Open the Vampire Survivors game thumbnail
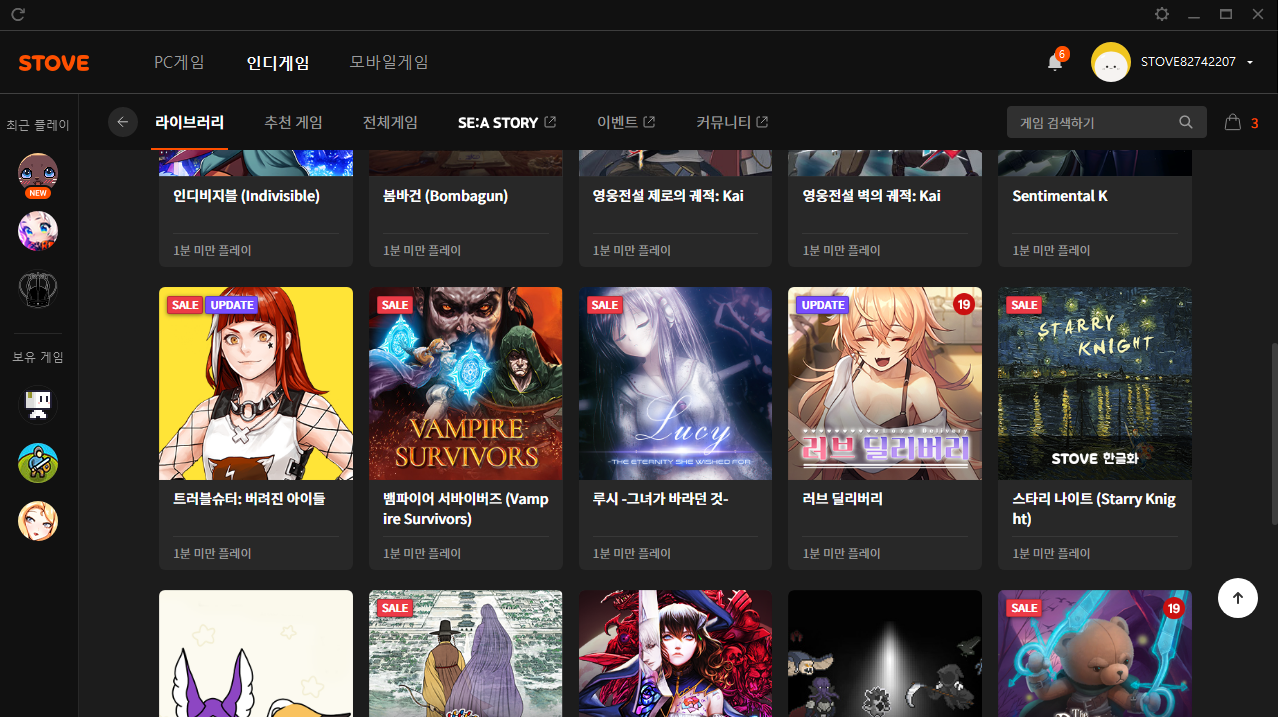The height and width of the screenshot is (717, 1278). (x=465, y=383)
